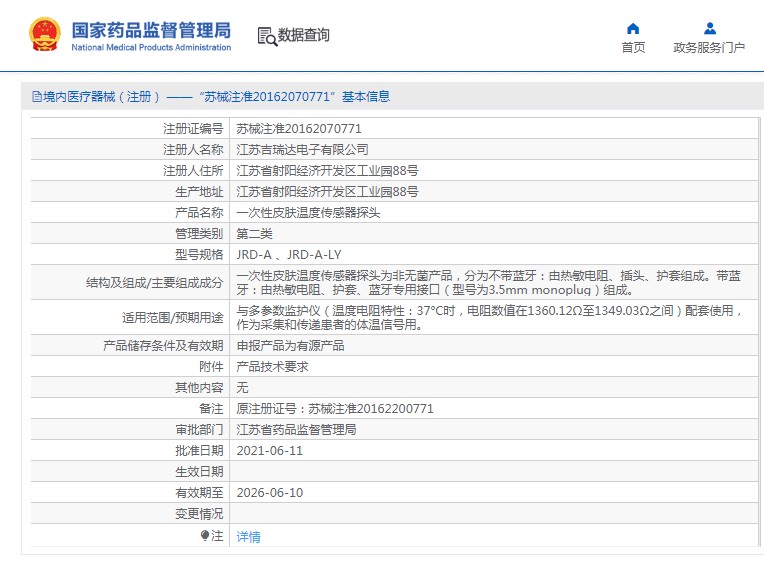
Task: Click 国家药品监督管理局 site title
Action: click(x=151, y=30)
